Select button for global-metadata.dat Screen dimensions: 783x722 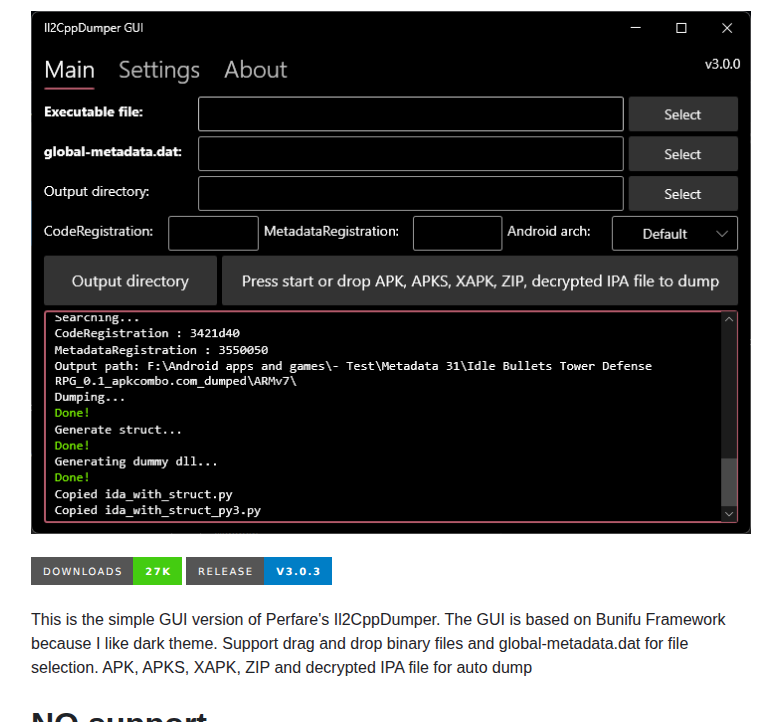(683, 154)
